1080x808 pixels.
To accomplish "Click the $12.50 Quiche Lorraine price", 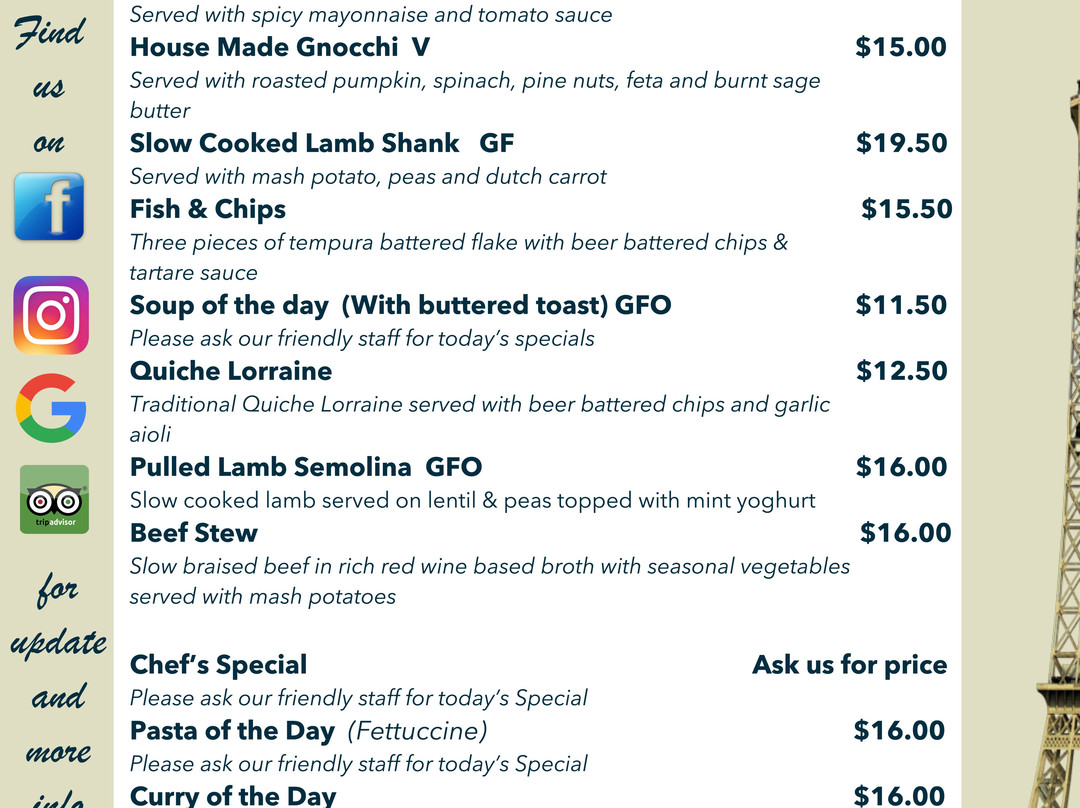I will coord(901,371).
